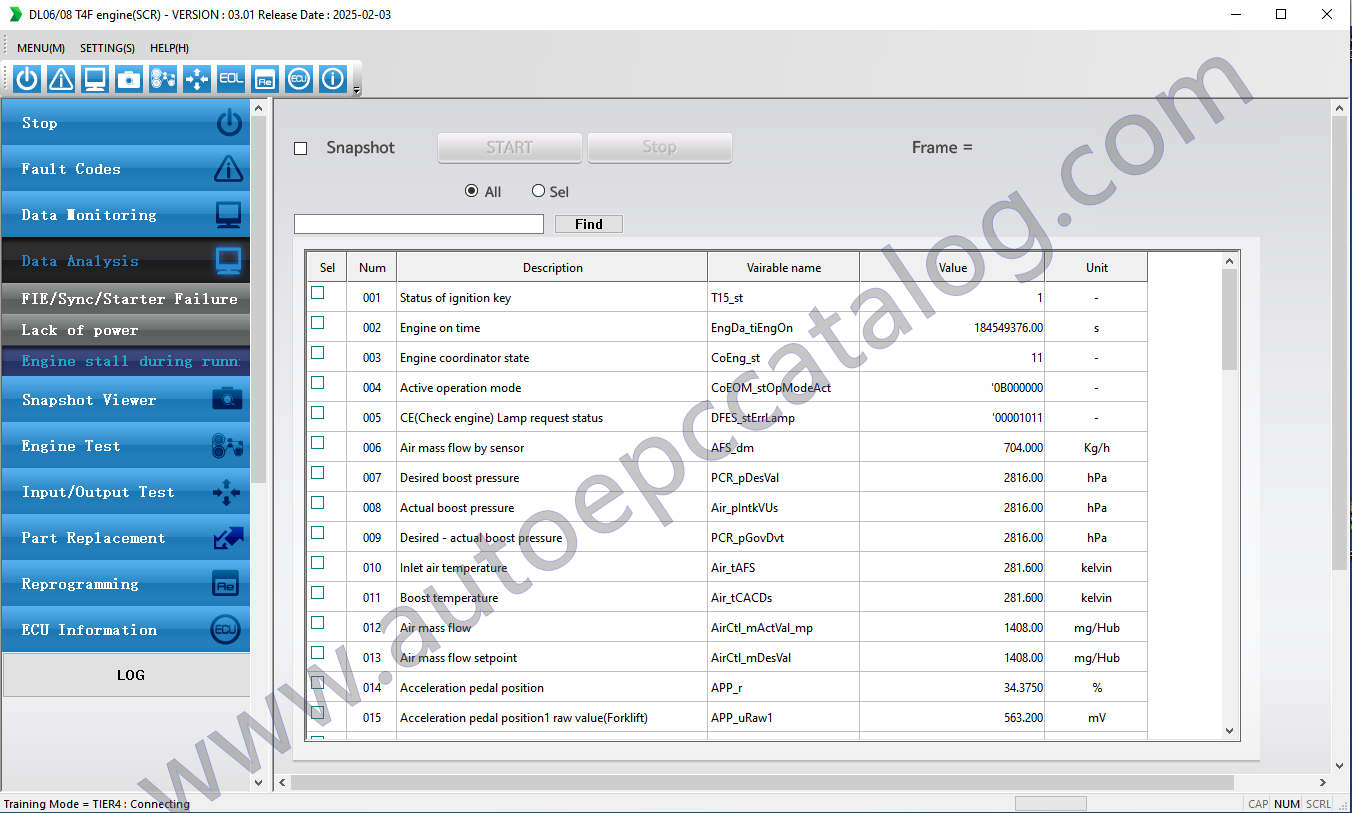Image resolution: width=1352 pixels, height=813 pixels.
Task: Select the Input/Output Test arrows toolbar icon
Action: coord(197,79)
